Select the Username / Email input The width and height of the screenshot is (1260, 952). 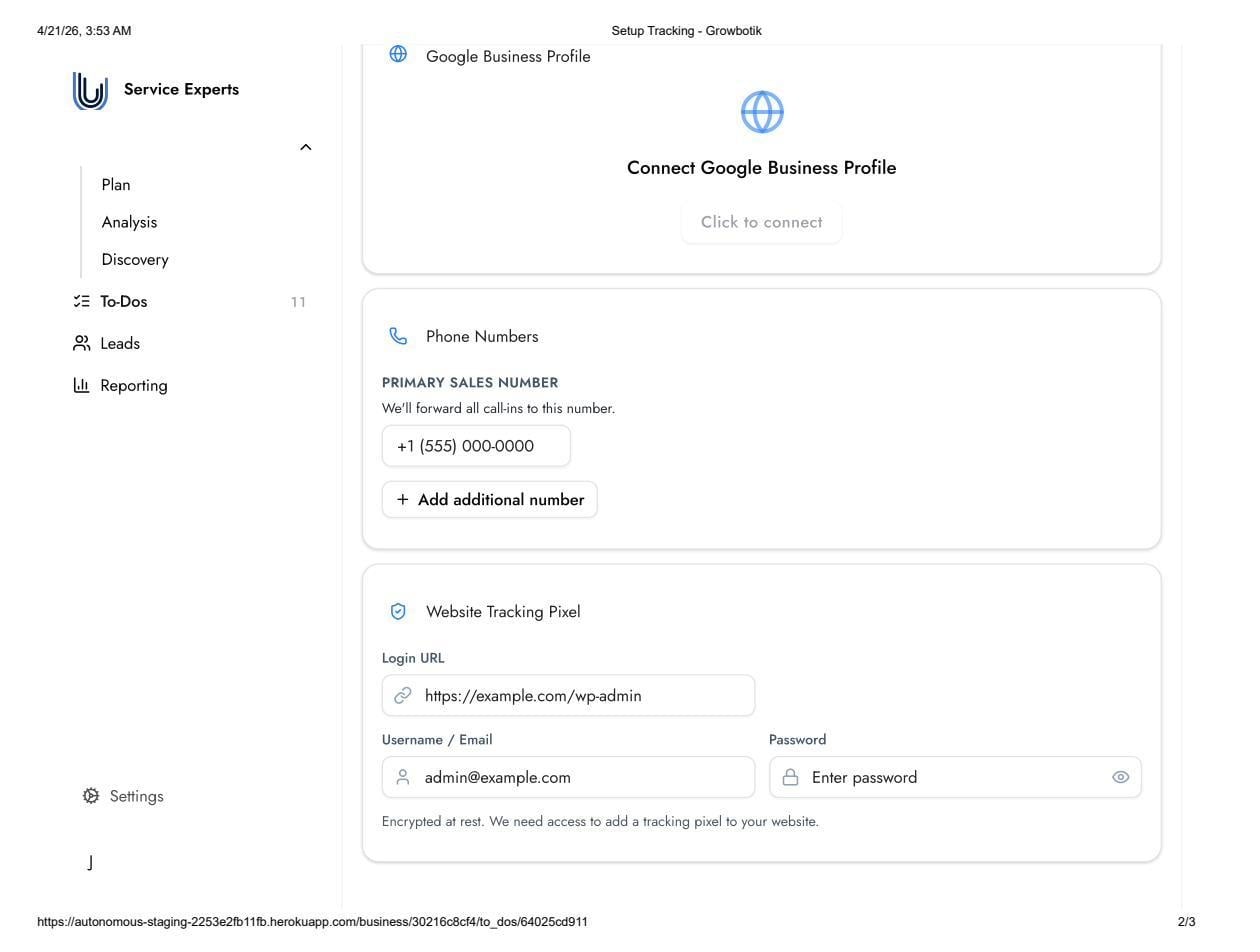click(580, 777)
